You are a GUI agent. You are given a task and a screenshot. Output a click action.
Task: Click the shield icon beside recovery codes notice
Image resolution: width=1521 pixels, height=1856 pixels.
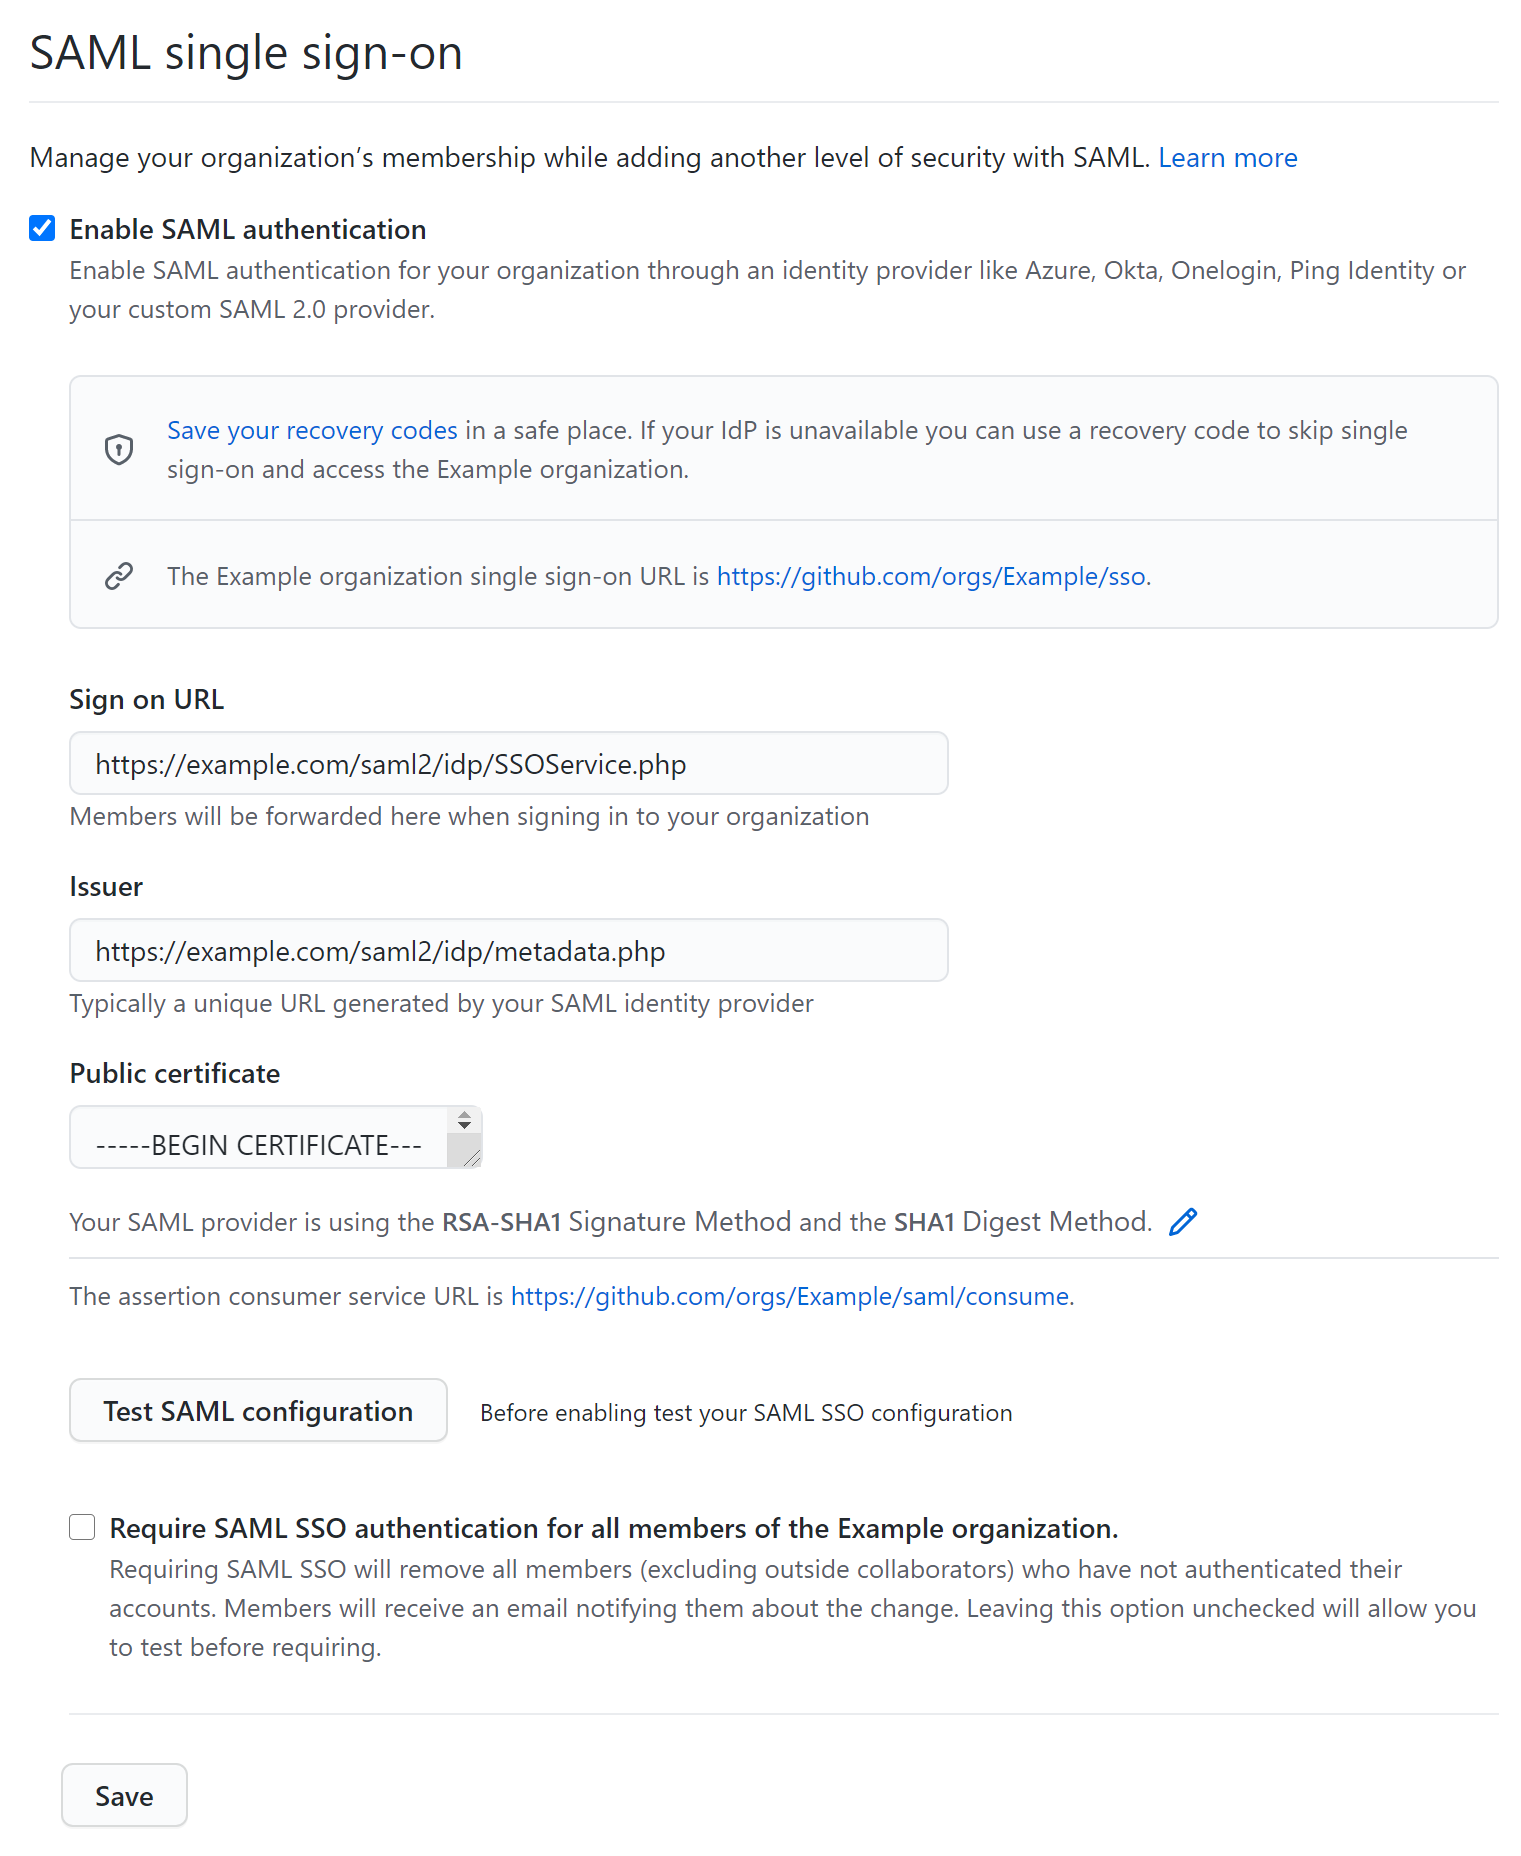pyautogui.click(x=119, y=450)
